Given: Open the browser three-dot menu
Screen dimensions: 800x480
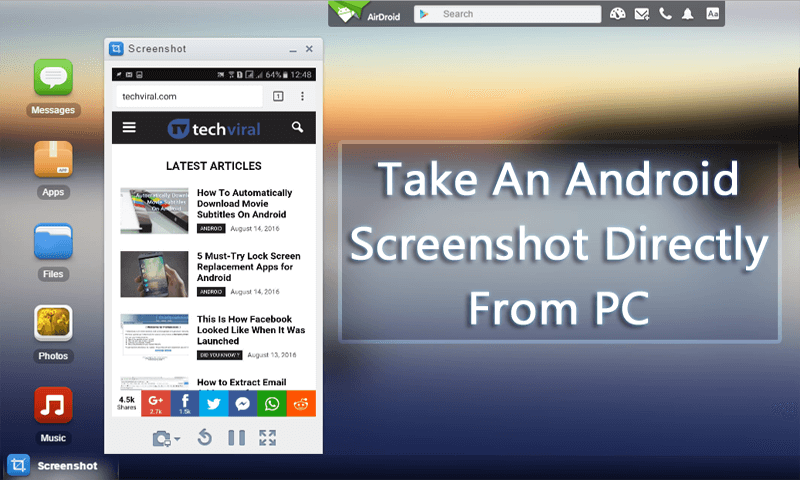Looking at the screenshot, I should click(x=303, y=96).
